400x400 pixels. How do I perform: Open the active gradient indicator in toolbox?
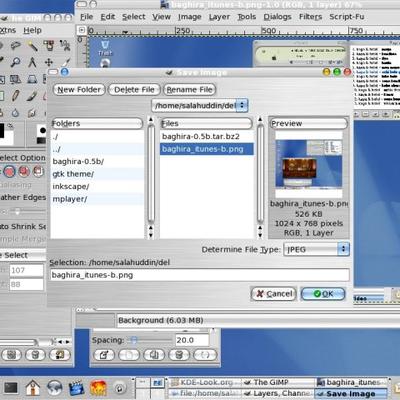(x=42, y=141)
